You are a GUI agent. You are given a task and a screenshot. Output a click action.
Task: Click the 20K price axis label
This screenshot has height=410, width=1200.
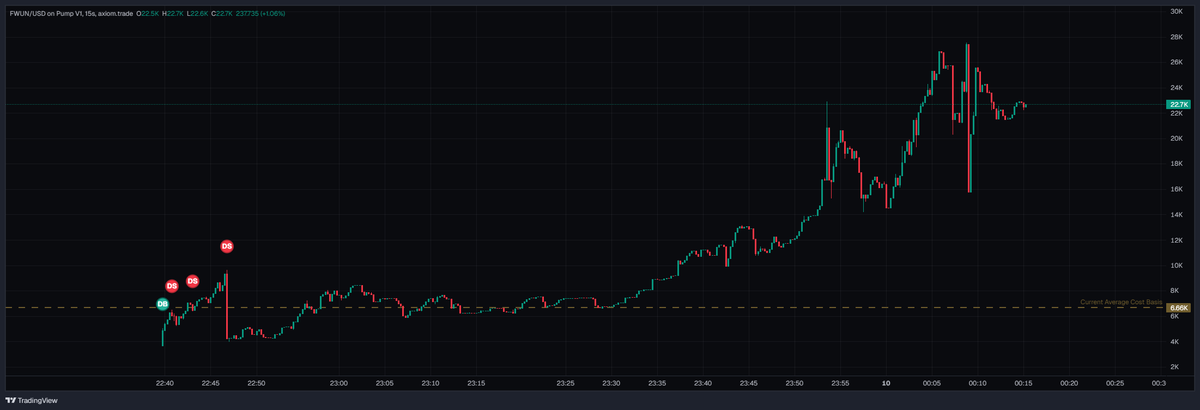click(x=1177, y=138)
